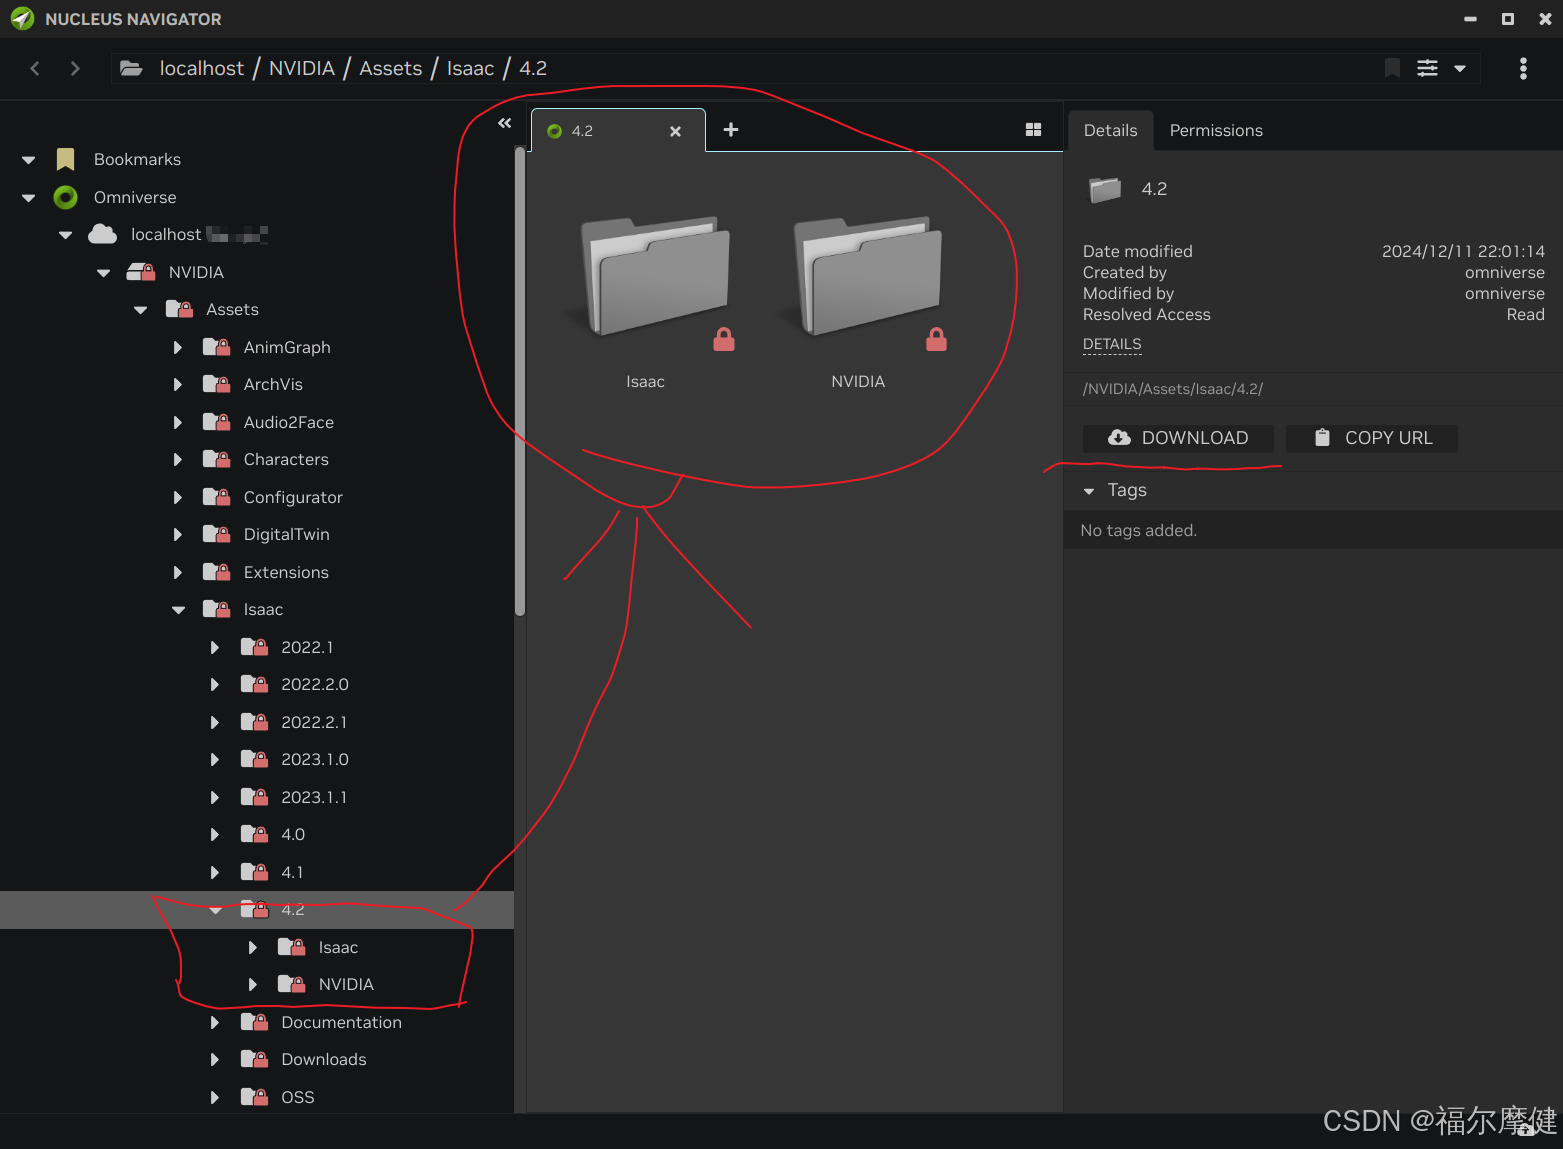Open a new tab with the plus button

[730, 130]
